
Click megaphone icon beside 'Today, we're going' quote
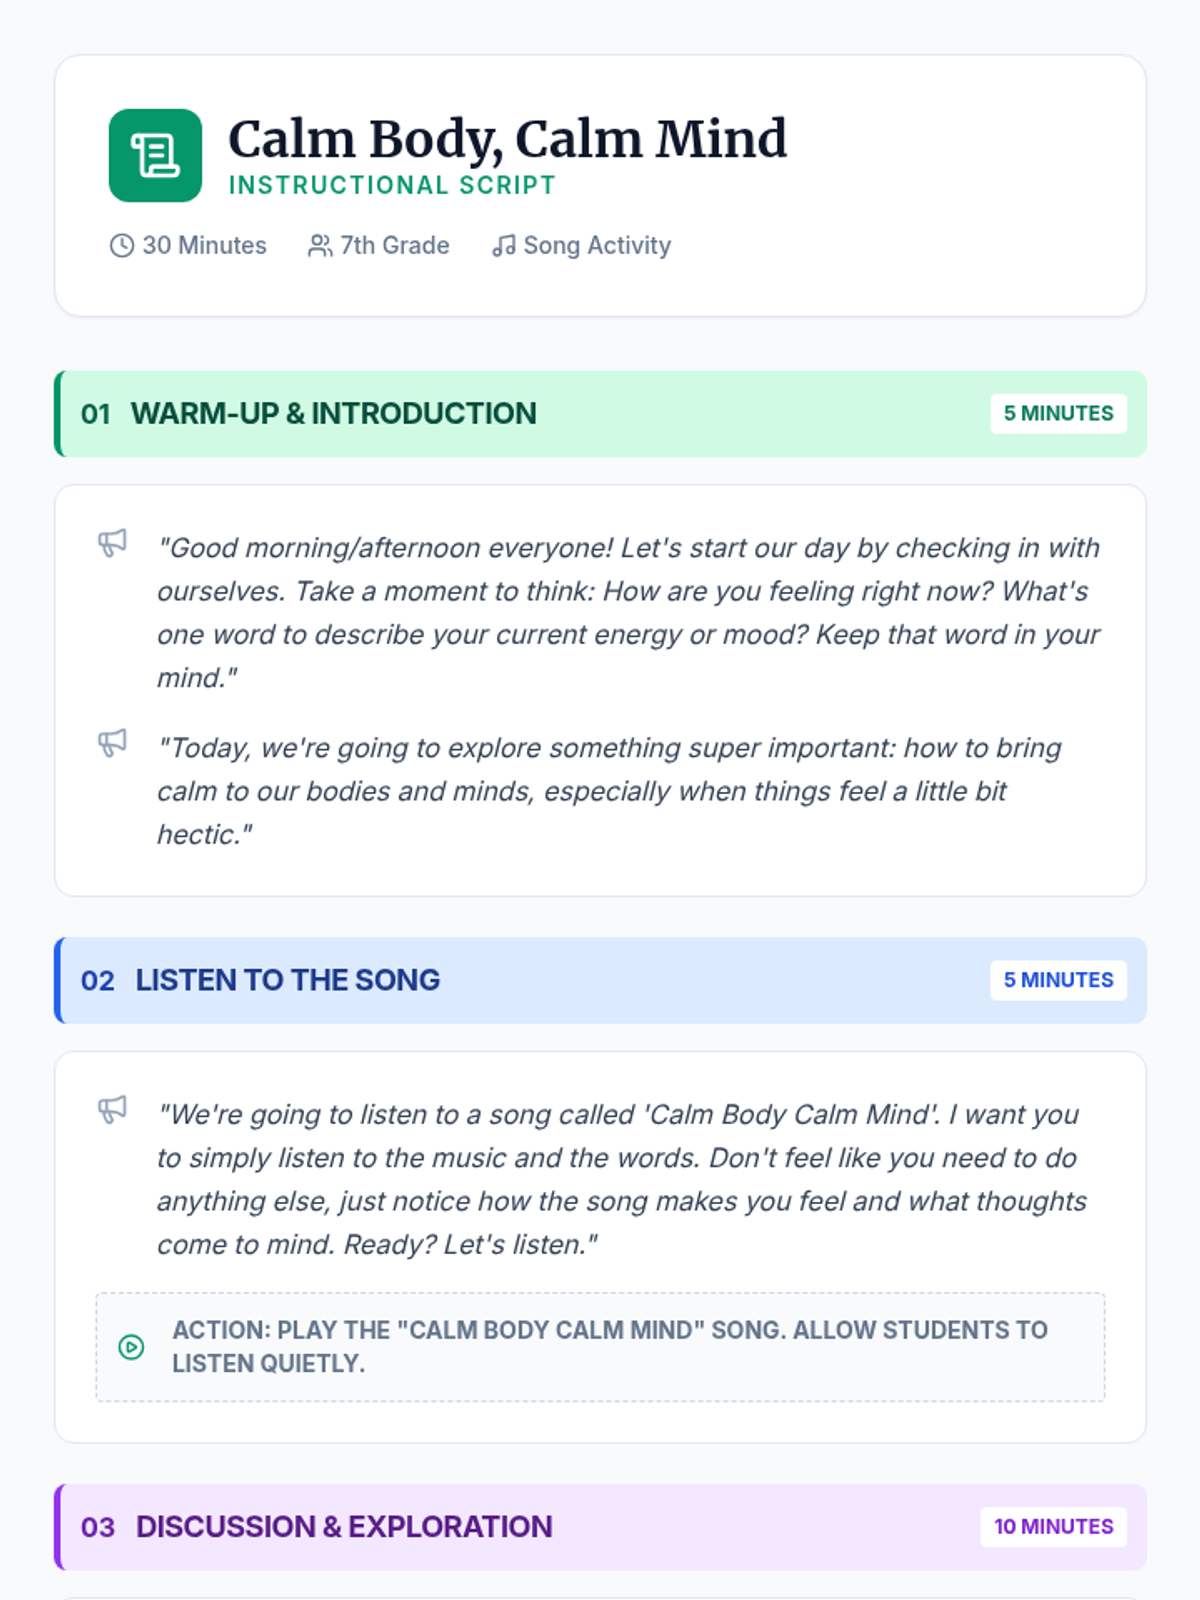(x=112, y=743)
